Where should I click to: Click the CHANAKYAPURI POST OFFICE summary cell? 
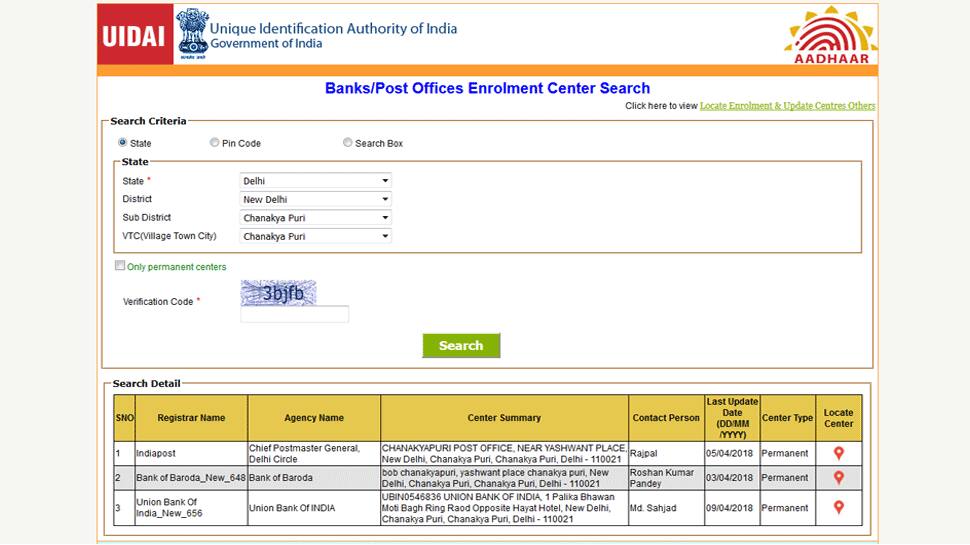click(x=504, y=453)
